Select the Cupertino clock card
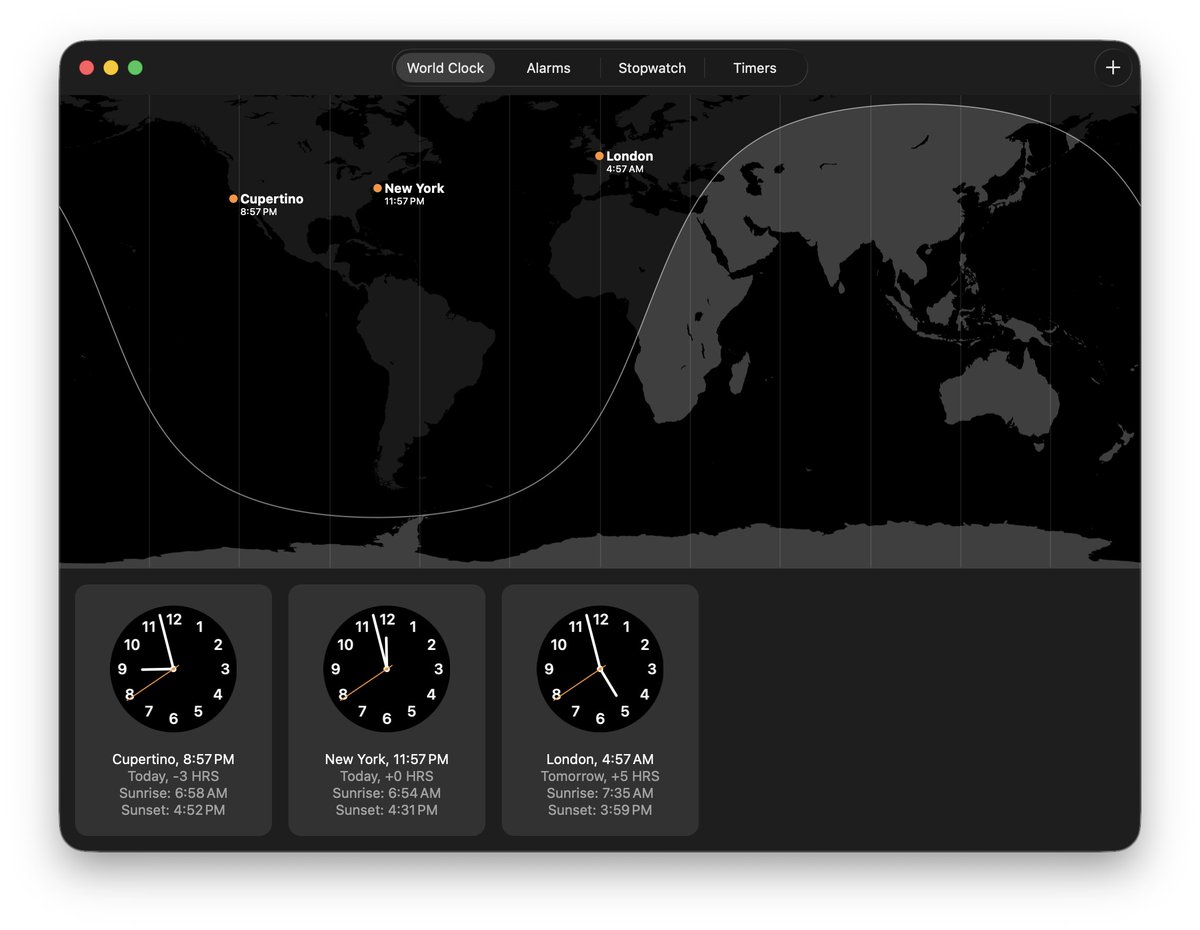1200x930 pixels. click(173, 710)
